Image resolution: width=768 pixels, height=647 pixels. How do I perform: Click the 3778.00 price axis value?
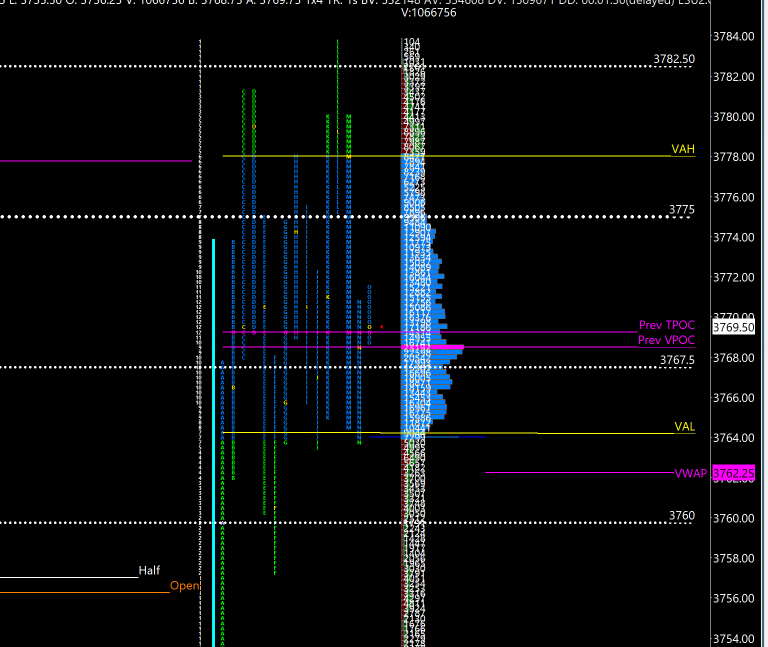pyautogui.click(x=733, y=157)
